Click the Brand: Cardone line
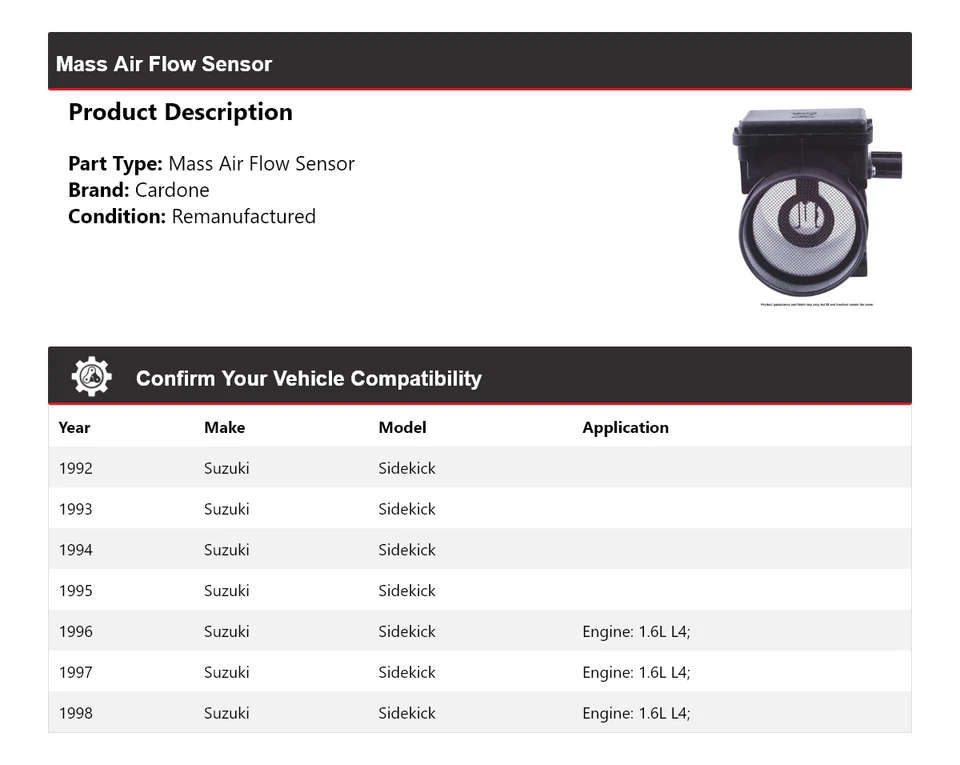 coord(139,190)
